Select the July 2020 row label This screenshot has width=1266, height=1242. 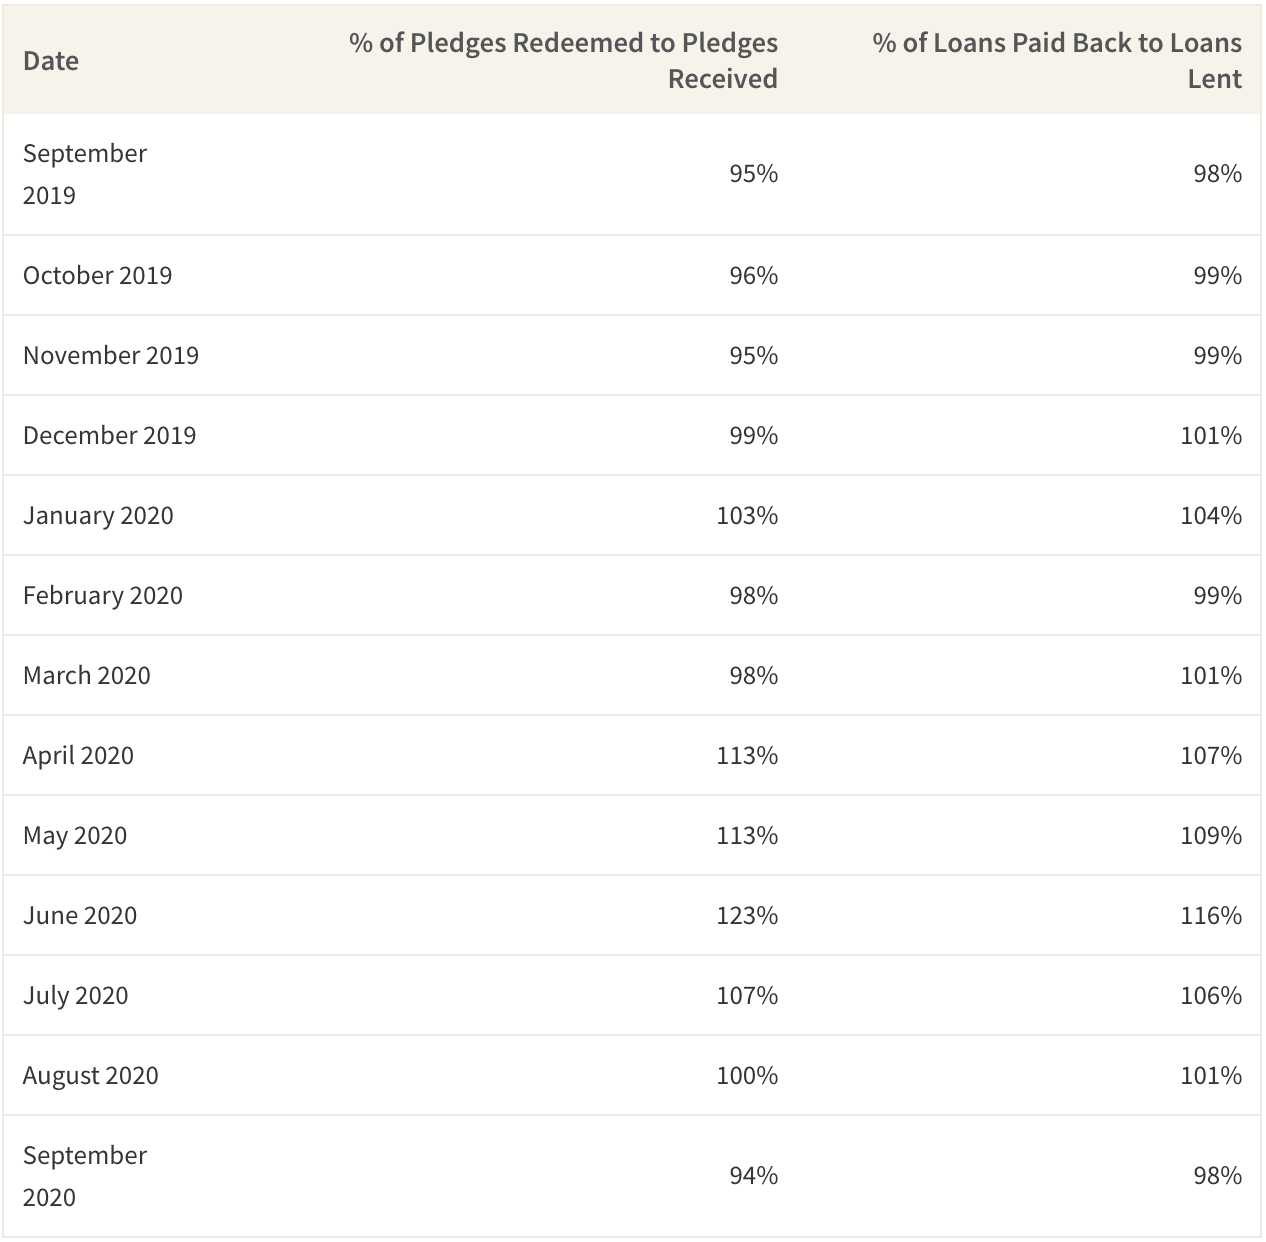click(76, 995)
